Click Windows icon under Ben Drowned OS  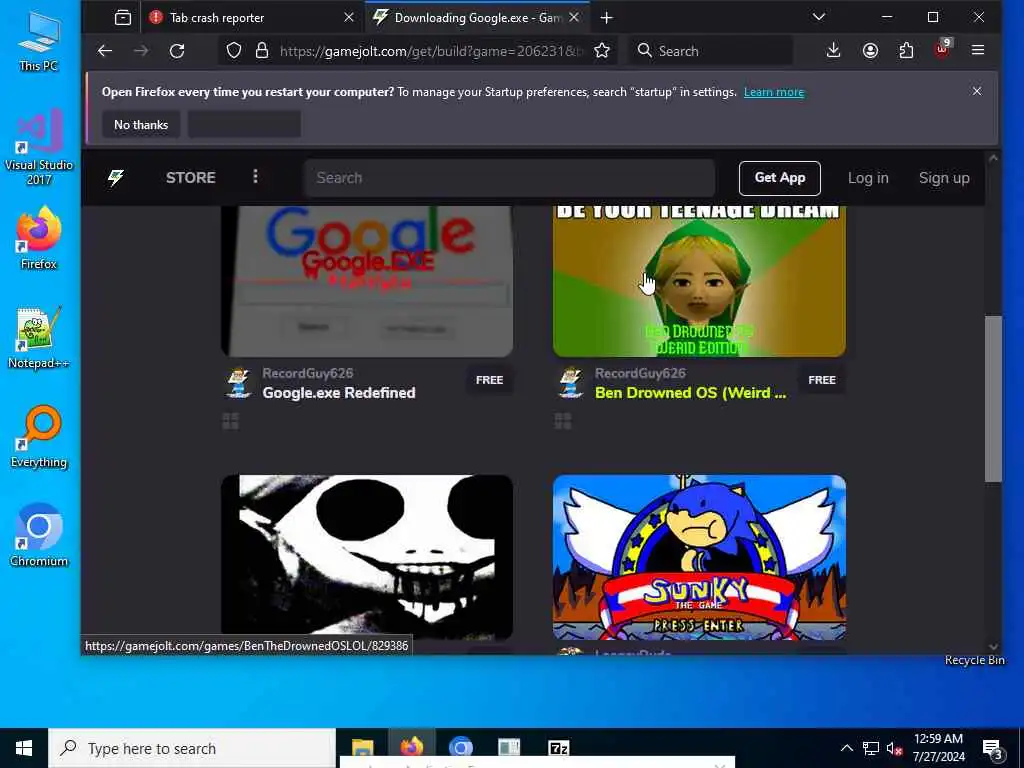tap(563, 421)
